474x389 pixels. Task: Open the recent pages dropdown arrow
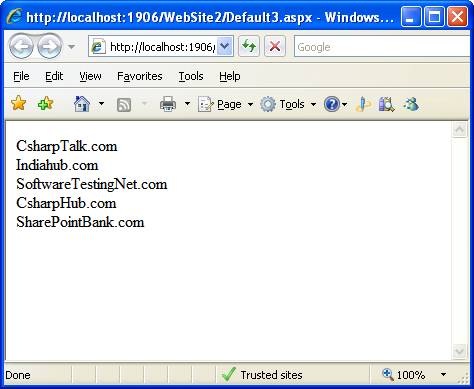pos(71,47)
